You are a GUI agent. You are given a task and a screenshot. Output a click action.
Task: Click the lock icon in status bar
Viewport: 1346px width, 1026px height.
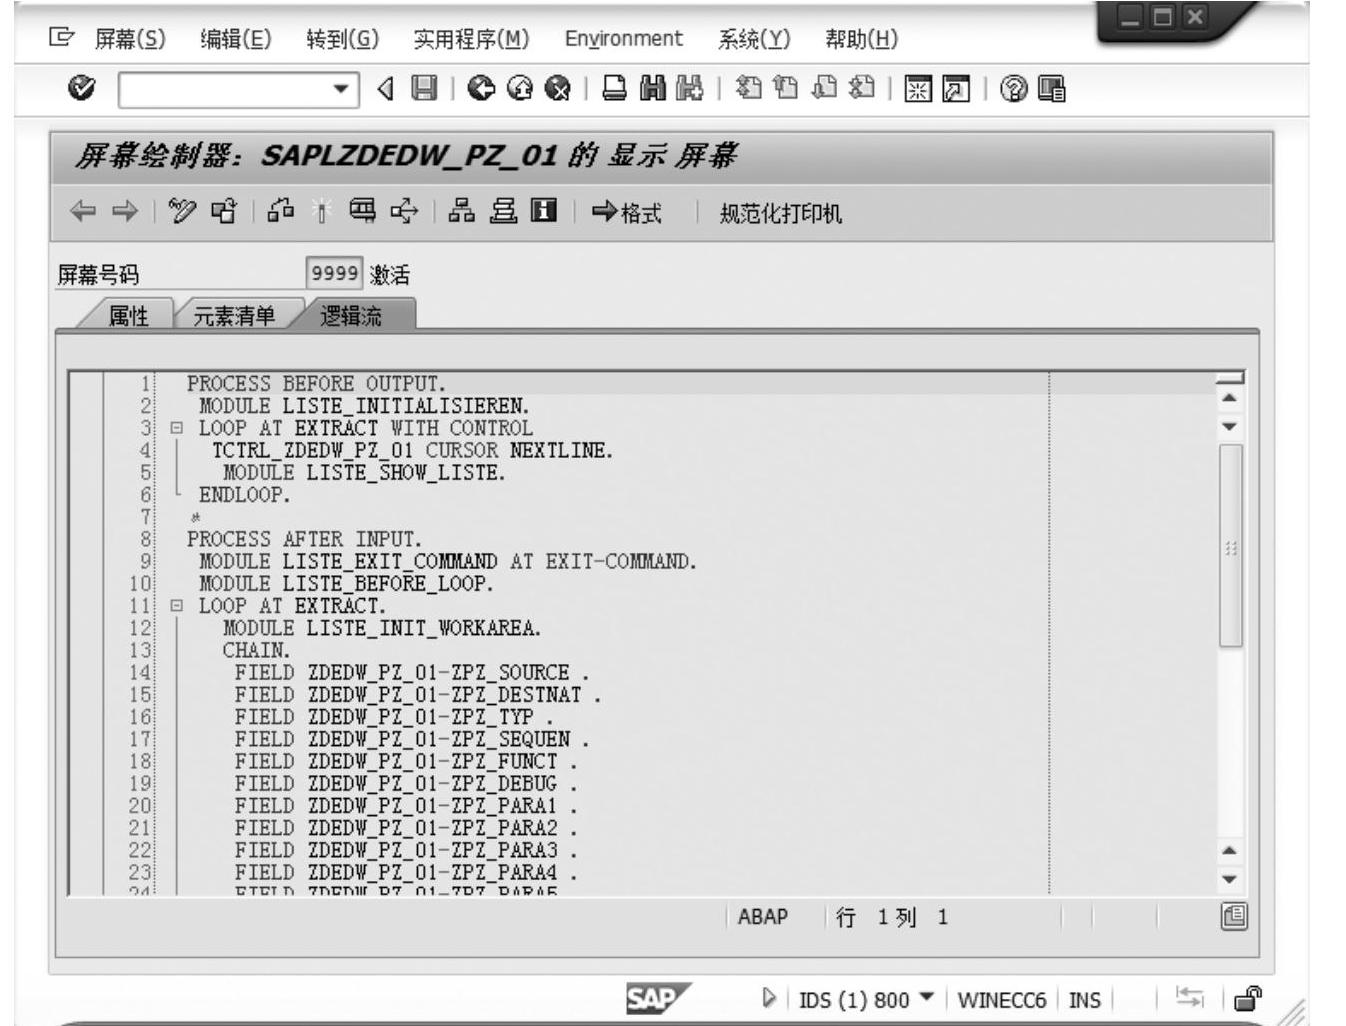click(1248, 998)
